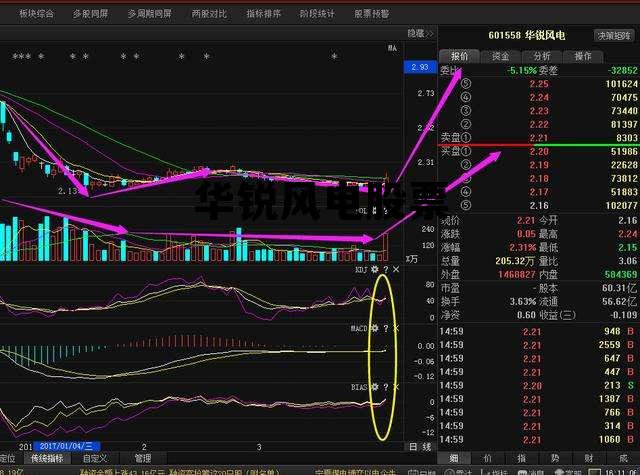Open MACD indicator settings gear
Image resolution: width=640 pixels, height=475 pixels.
[x=374, y=328]
